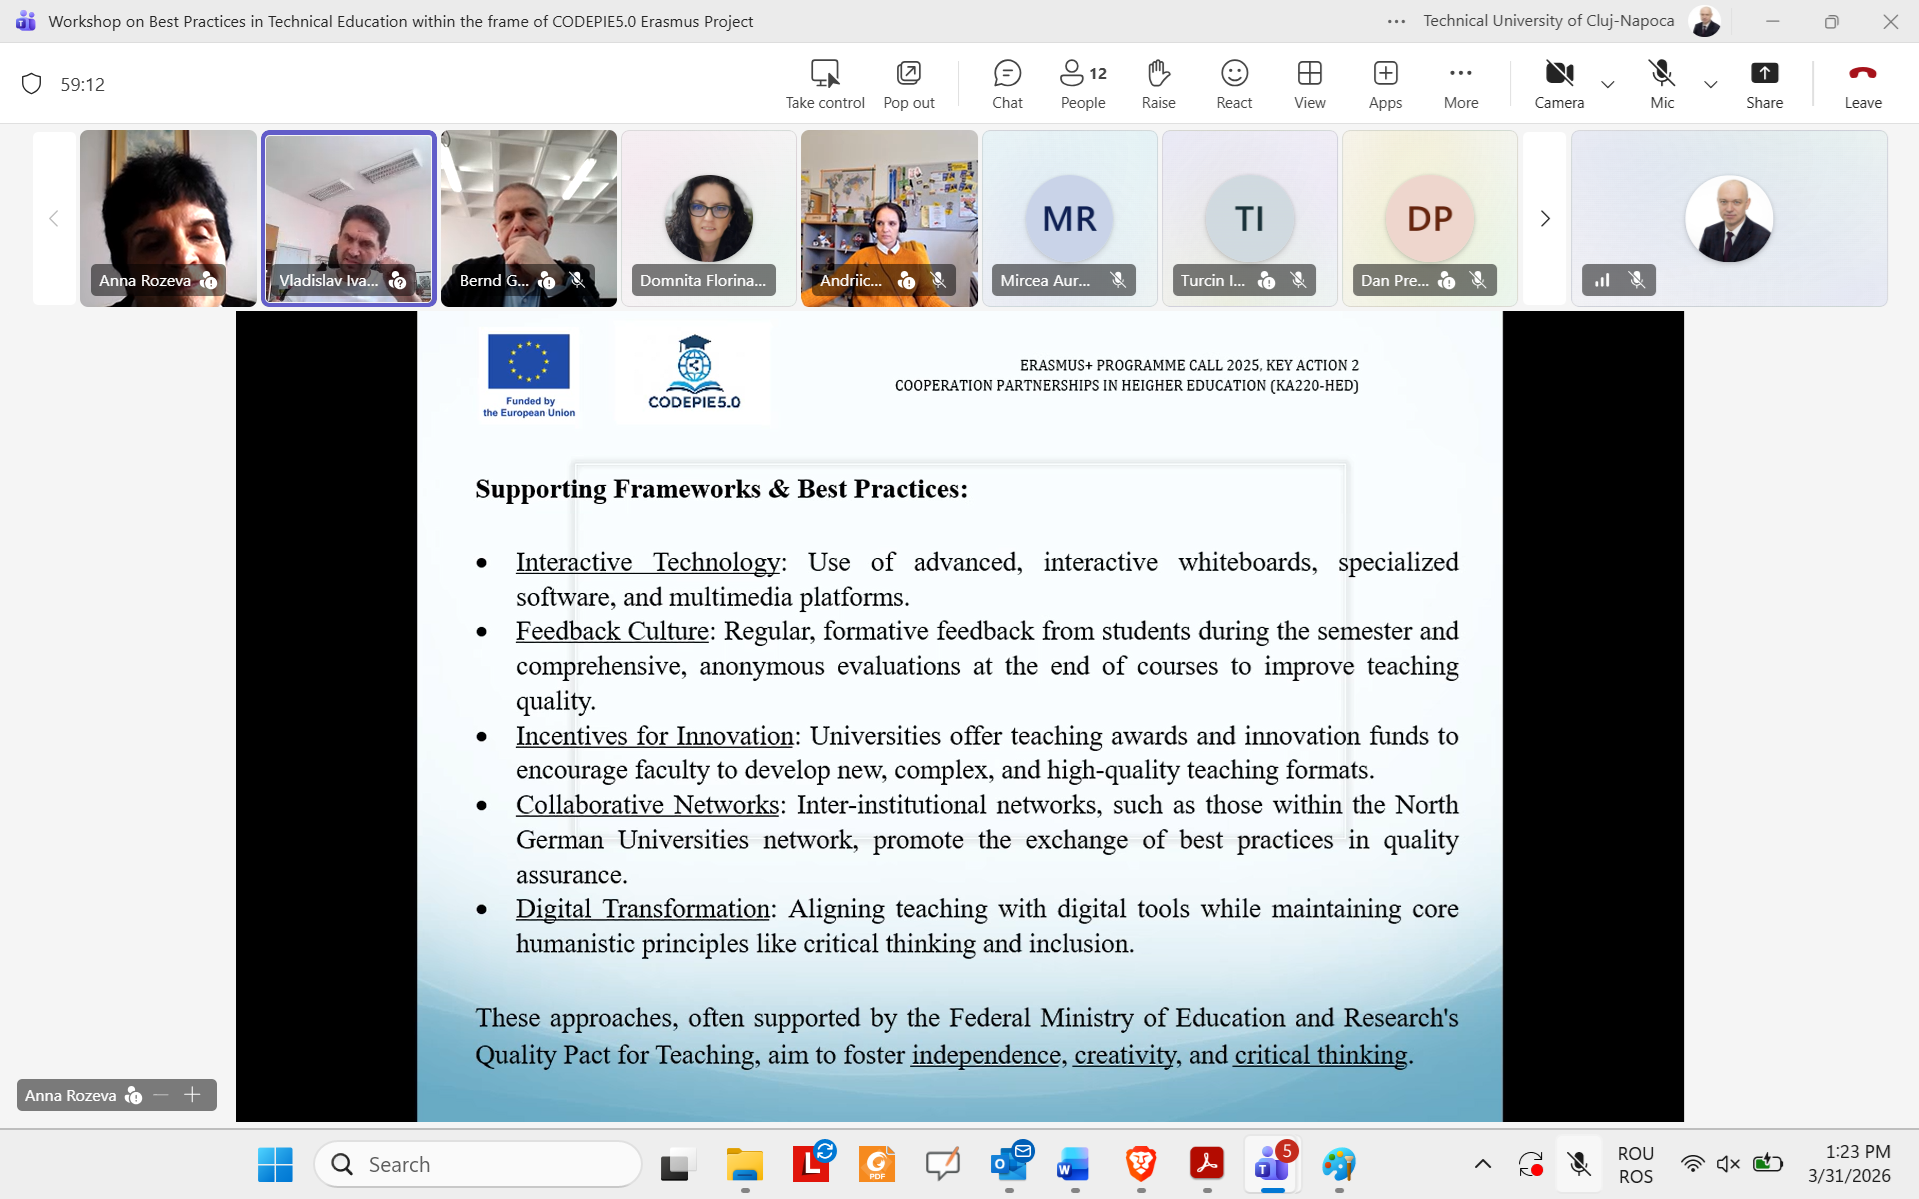The image size is (1919, 1199).
Task: Open the View layout menu
Action: [1309, 84]
